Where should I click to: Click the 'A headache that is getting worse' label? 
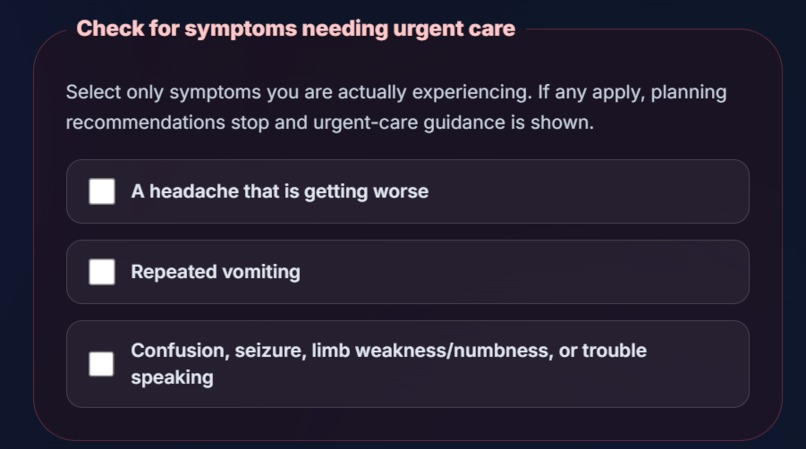click(x=280, y=191)
